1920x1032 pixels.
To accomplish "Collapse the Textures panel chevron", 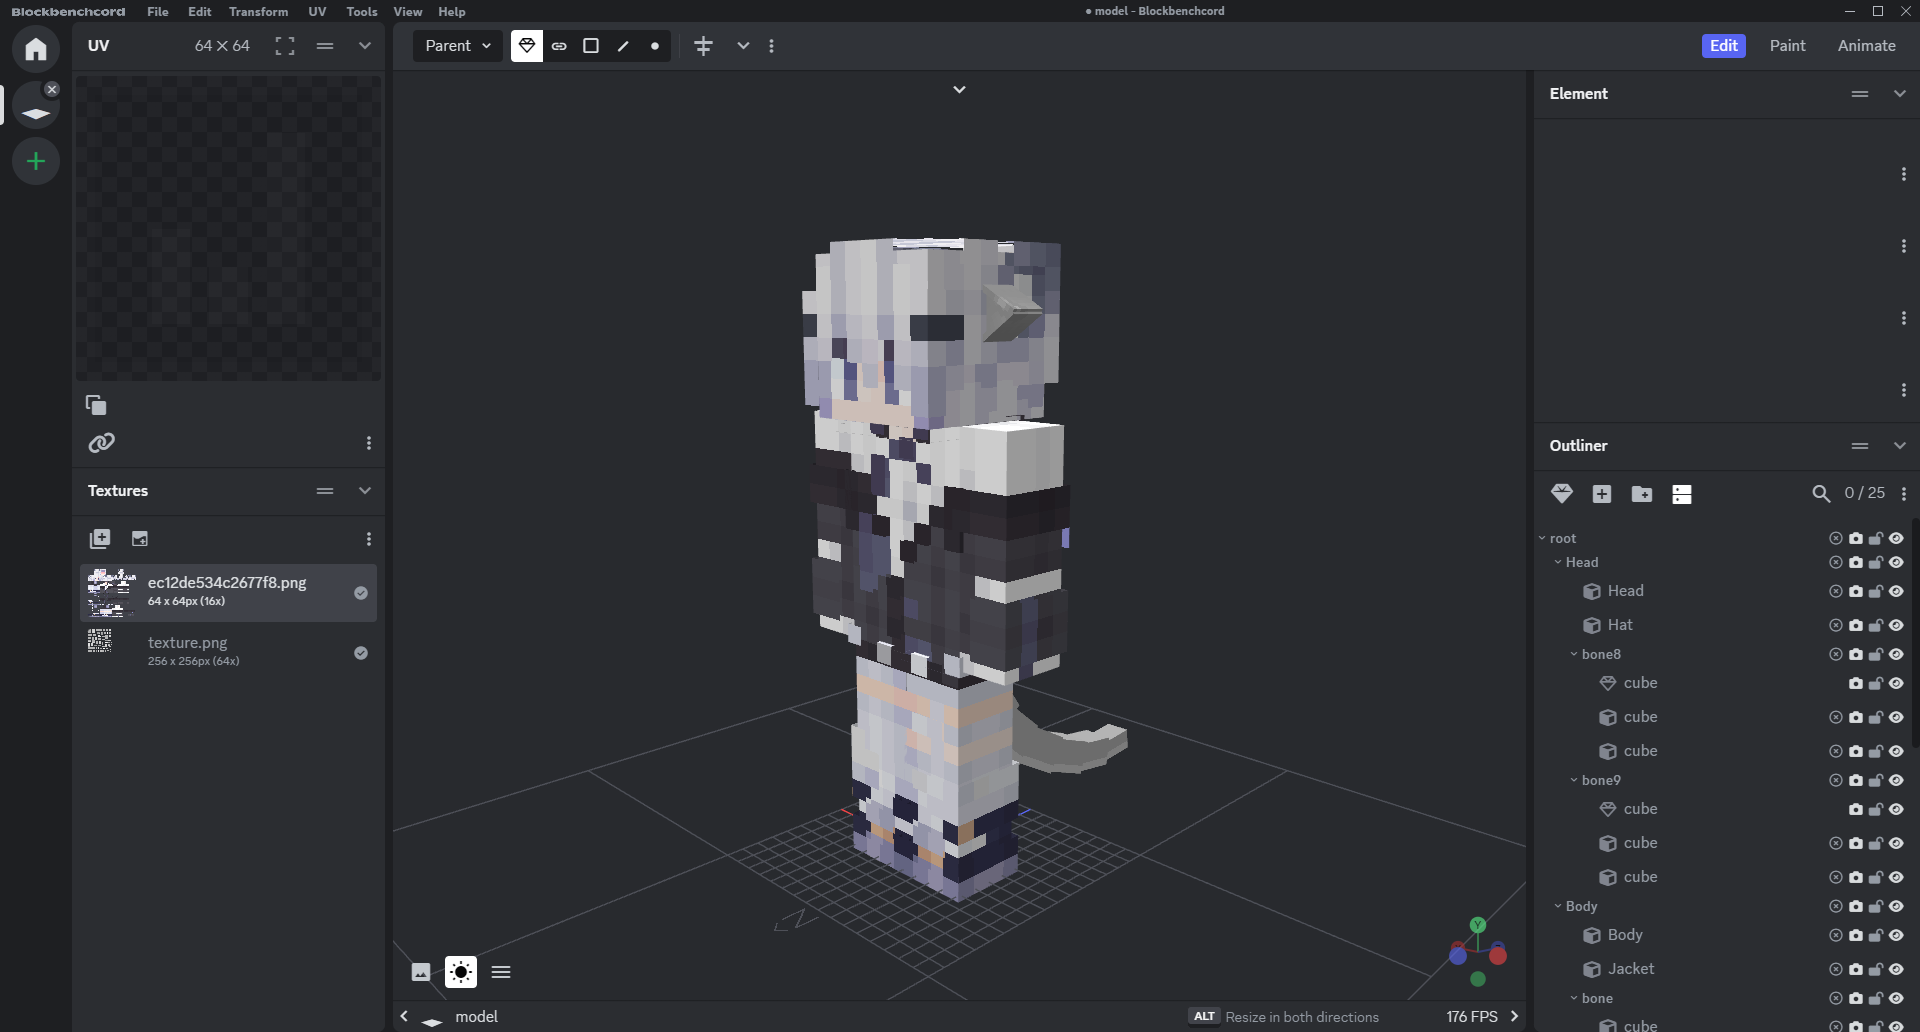I will click(365, 491).
